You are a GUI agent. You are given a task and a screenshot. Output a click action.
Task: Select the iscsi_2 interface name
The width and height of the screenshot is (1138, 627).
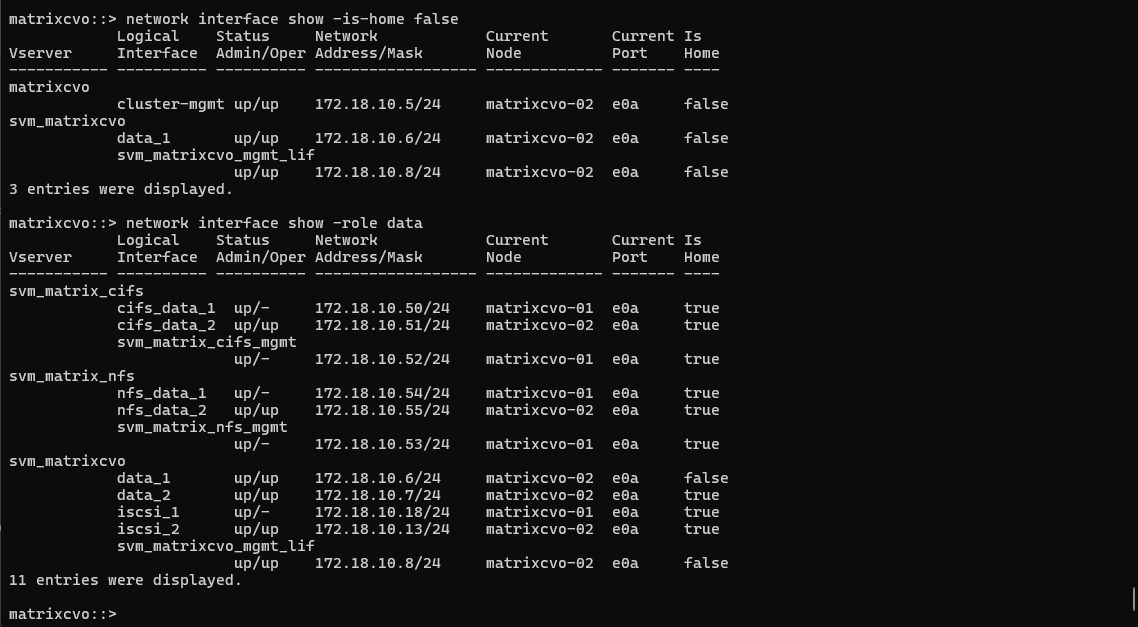(x=148, y=529)
